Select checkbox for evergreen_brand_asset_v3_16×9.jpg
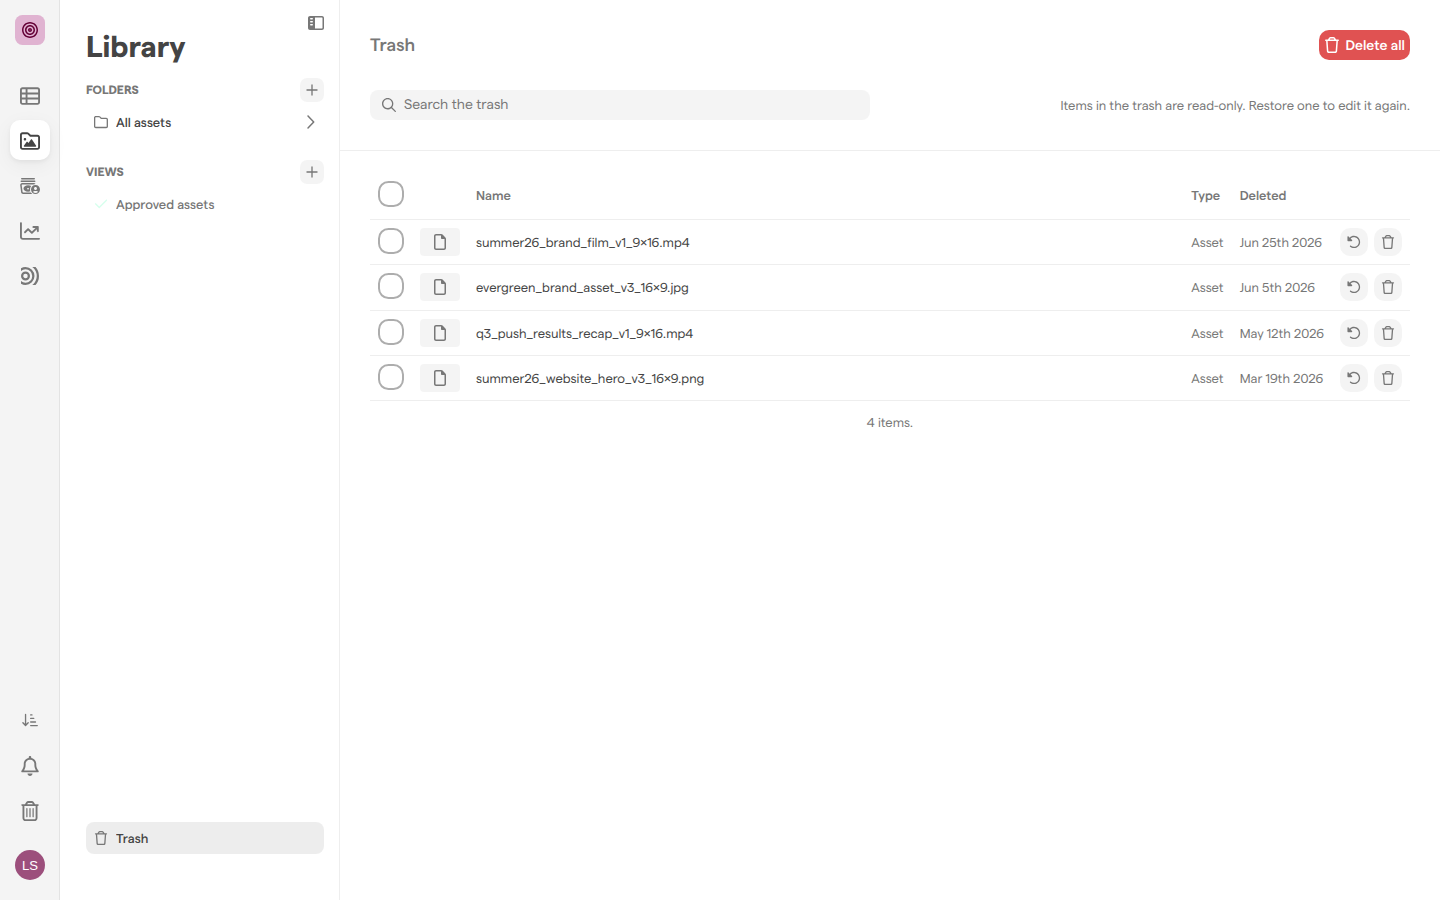1440x900 pixels. coord(391,286)
